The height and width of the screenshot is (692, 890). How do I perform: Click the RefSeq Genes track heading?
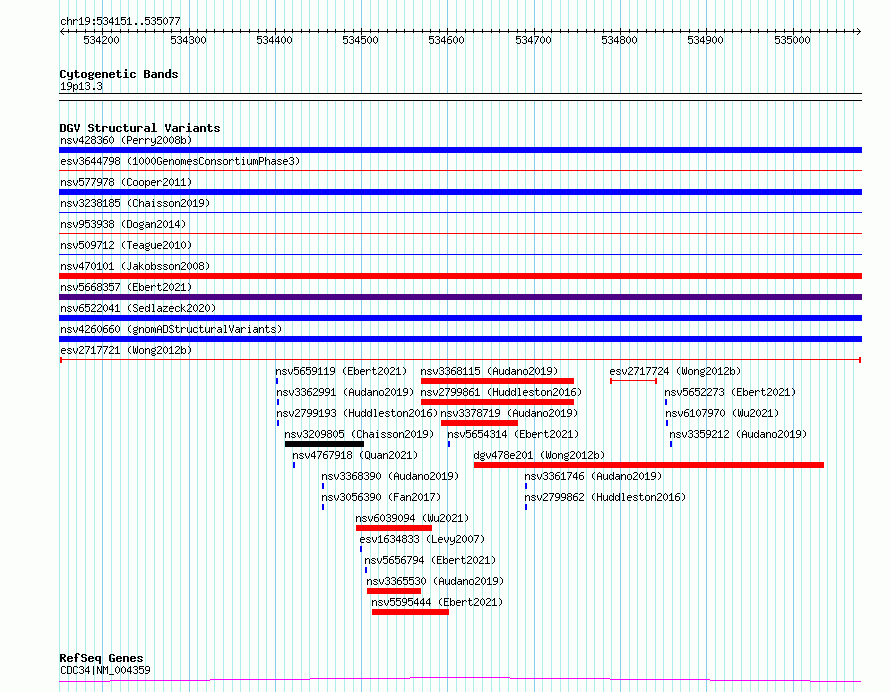tap(101, 658)
